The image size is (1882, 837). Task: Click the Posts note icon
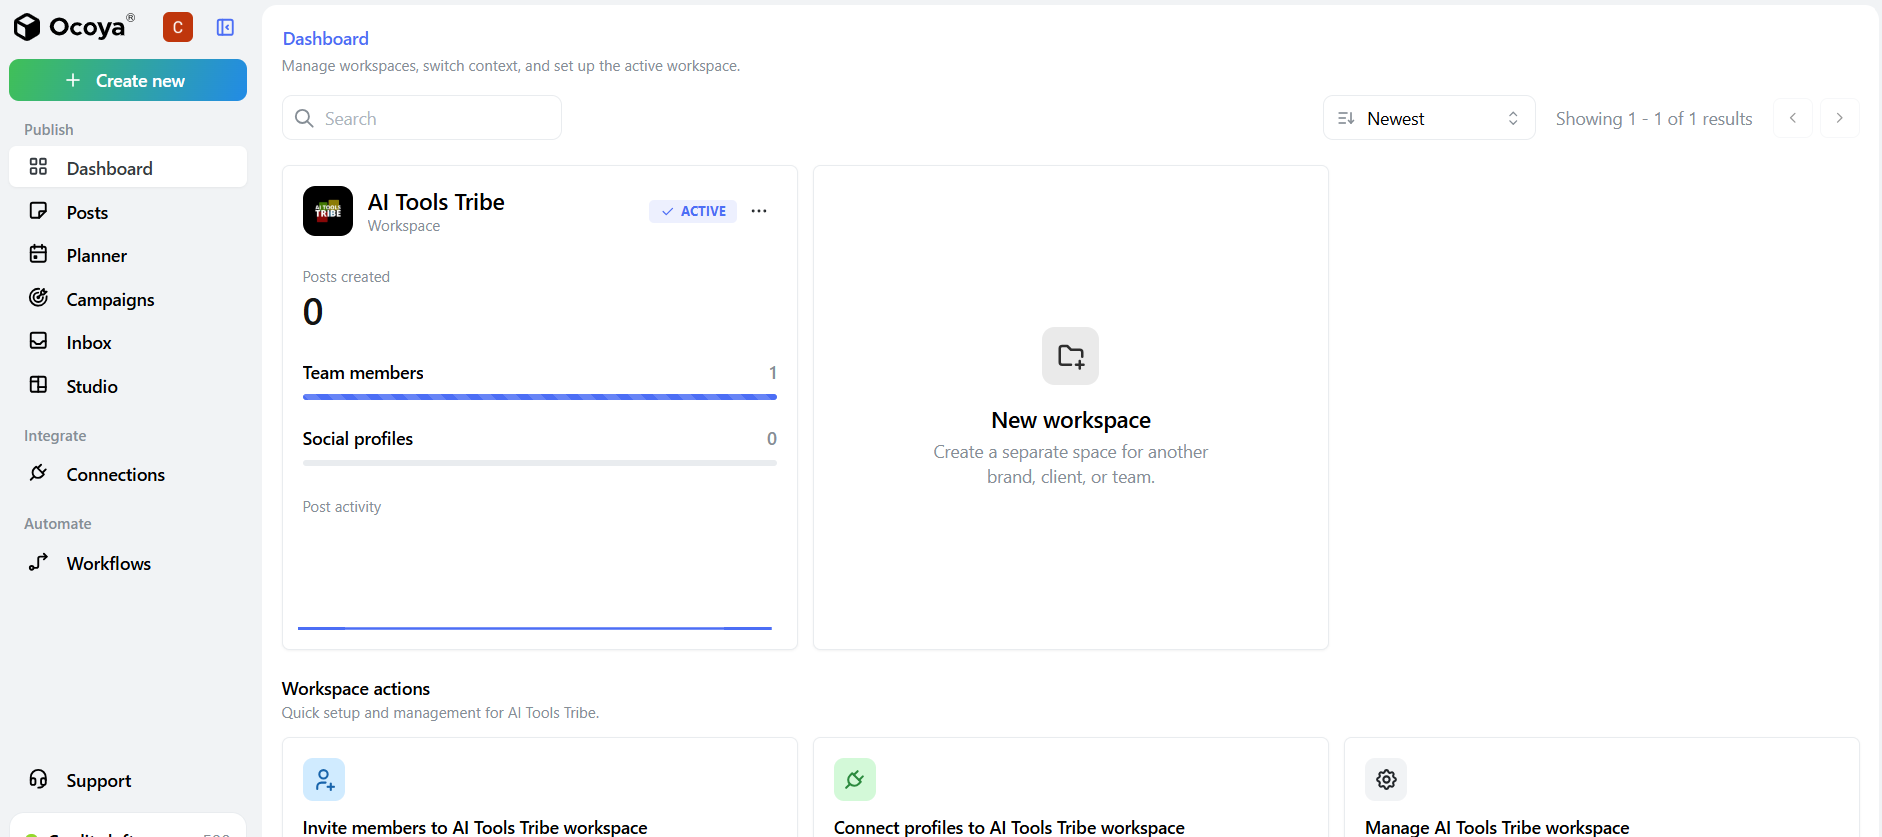point(38,211)
